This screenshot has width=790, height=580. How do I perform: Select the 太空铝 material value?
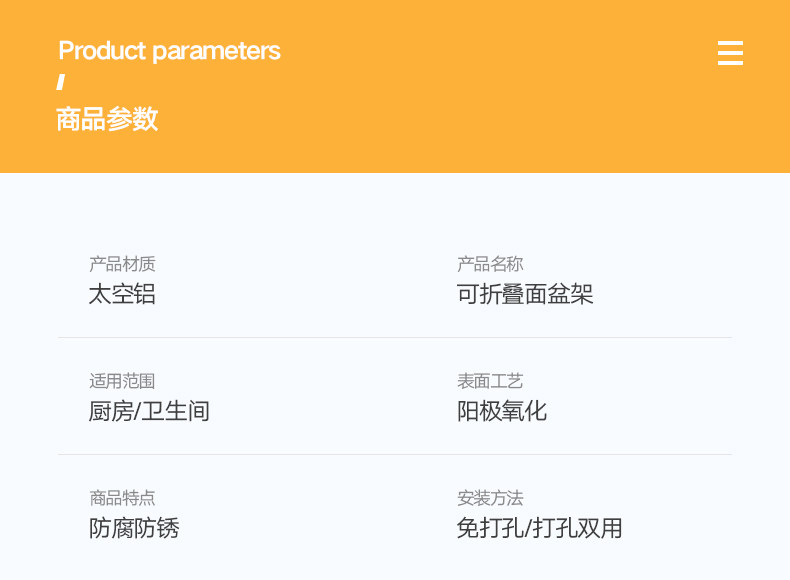click(122, 294)
